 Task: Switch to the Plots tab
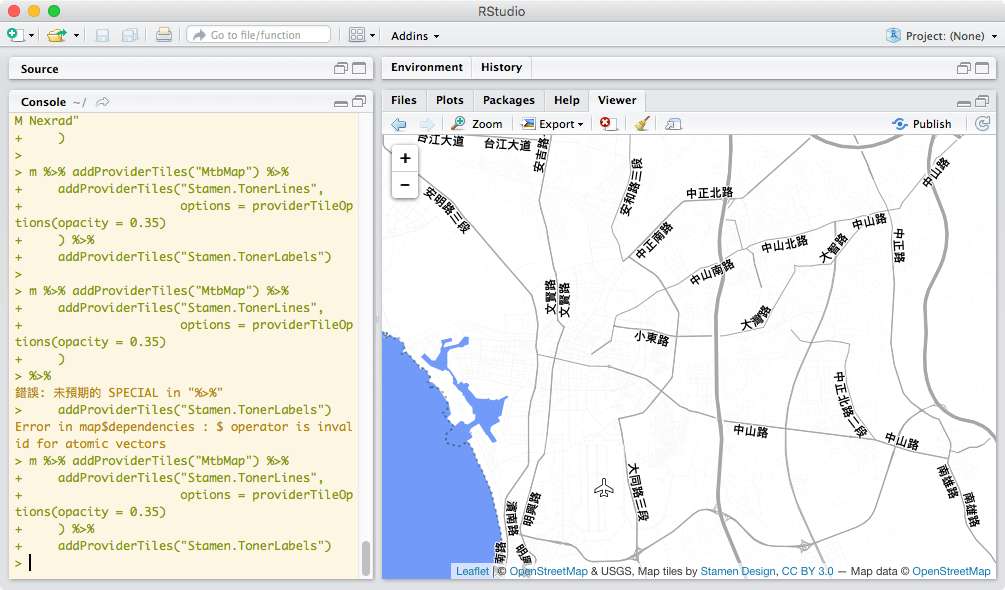(450, 100)
